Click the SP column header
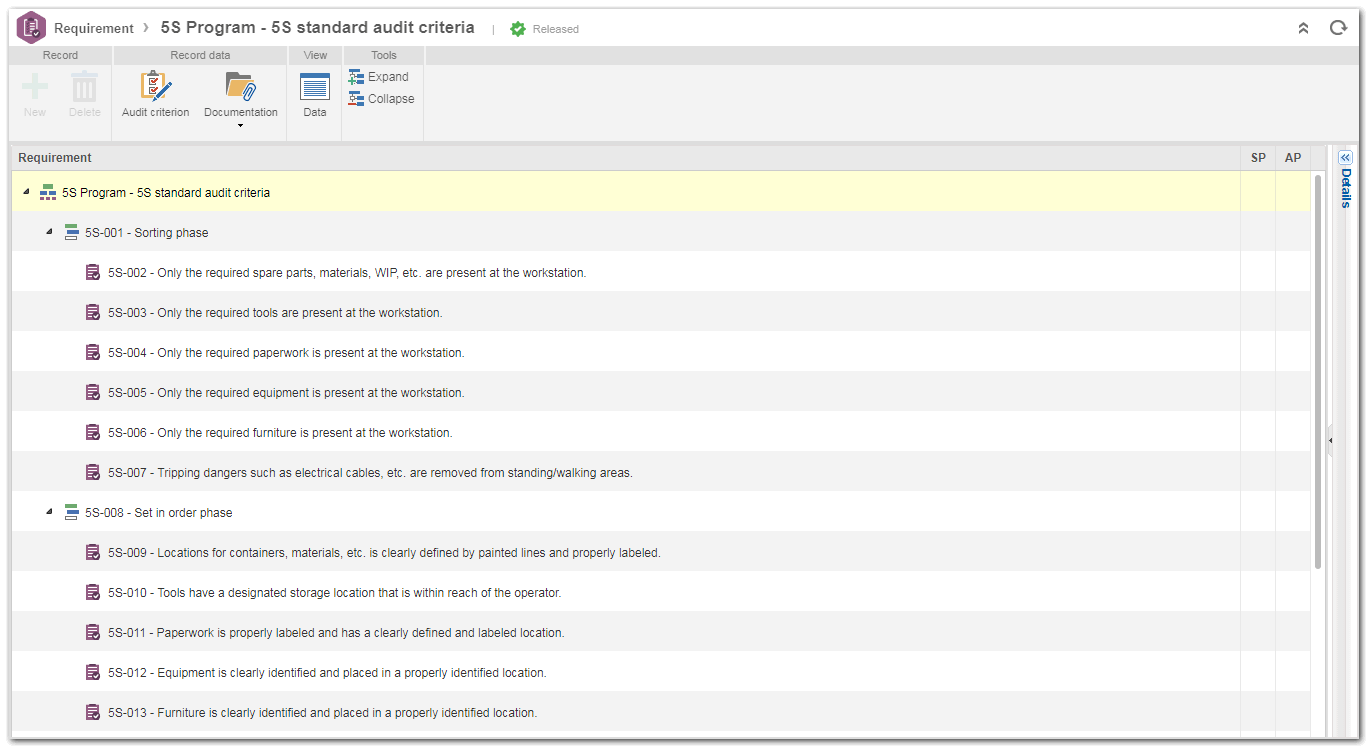 1258,158
